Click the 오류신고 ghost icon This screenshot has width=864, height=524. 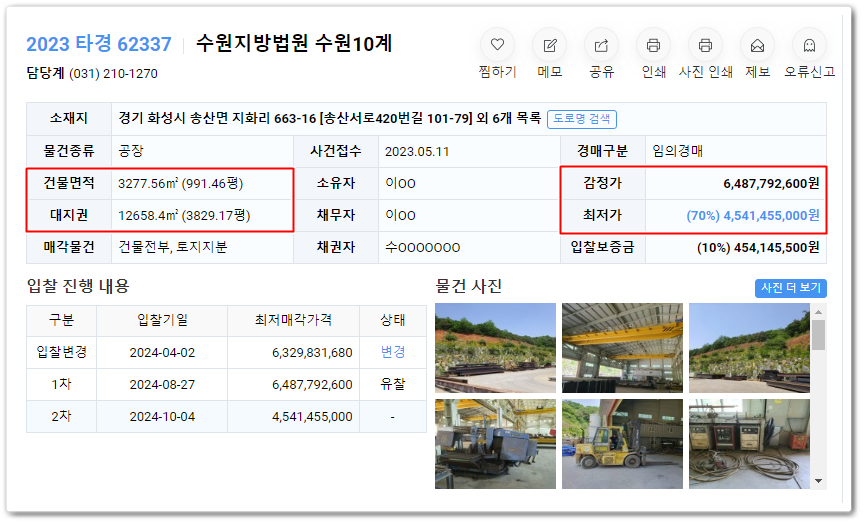[x=809, y=45]
